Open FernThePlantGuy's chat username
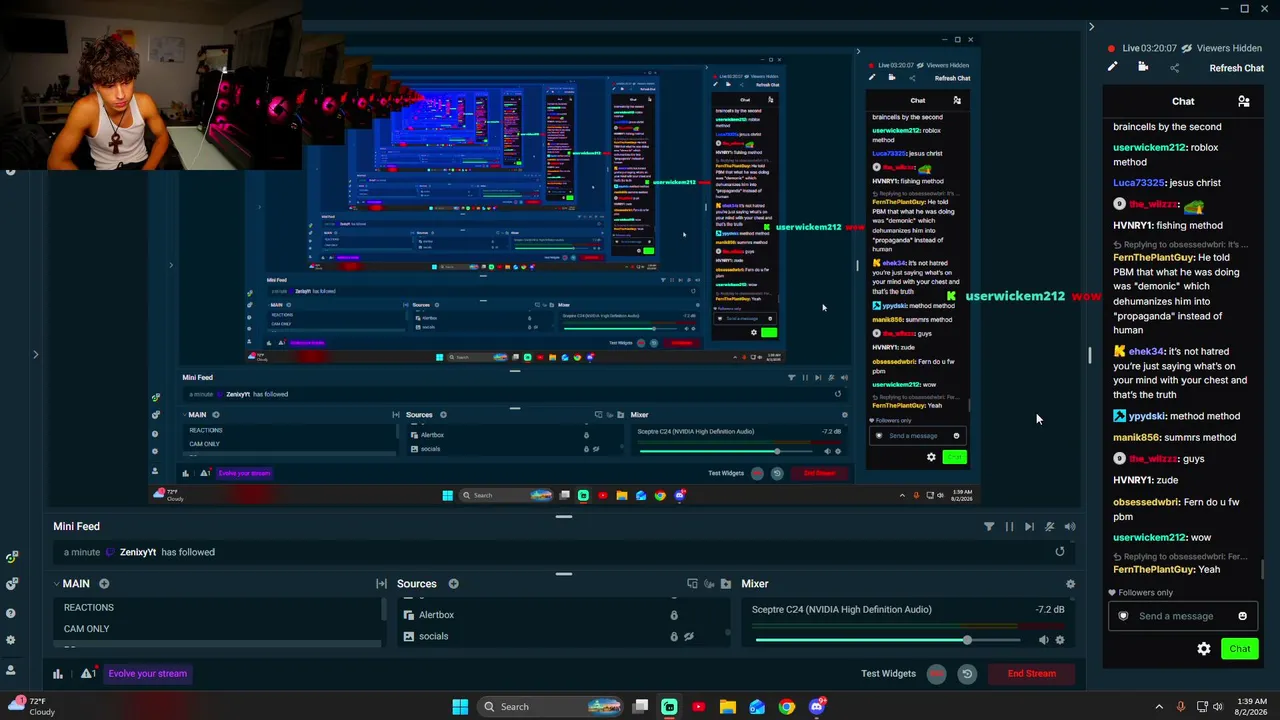Viewport: 1280px width, 720px height. coord(1154,569)
